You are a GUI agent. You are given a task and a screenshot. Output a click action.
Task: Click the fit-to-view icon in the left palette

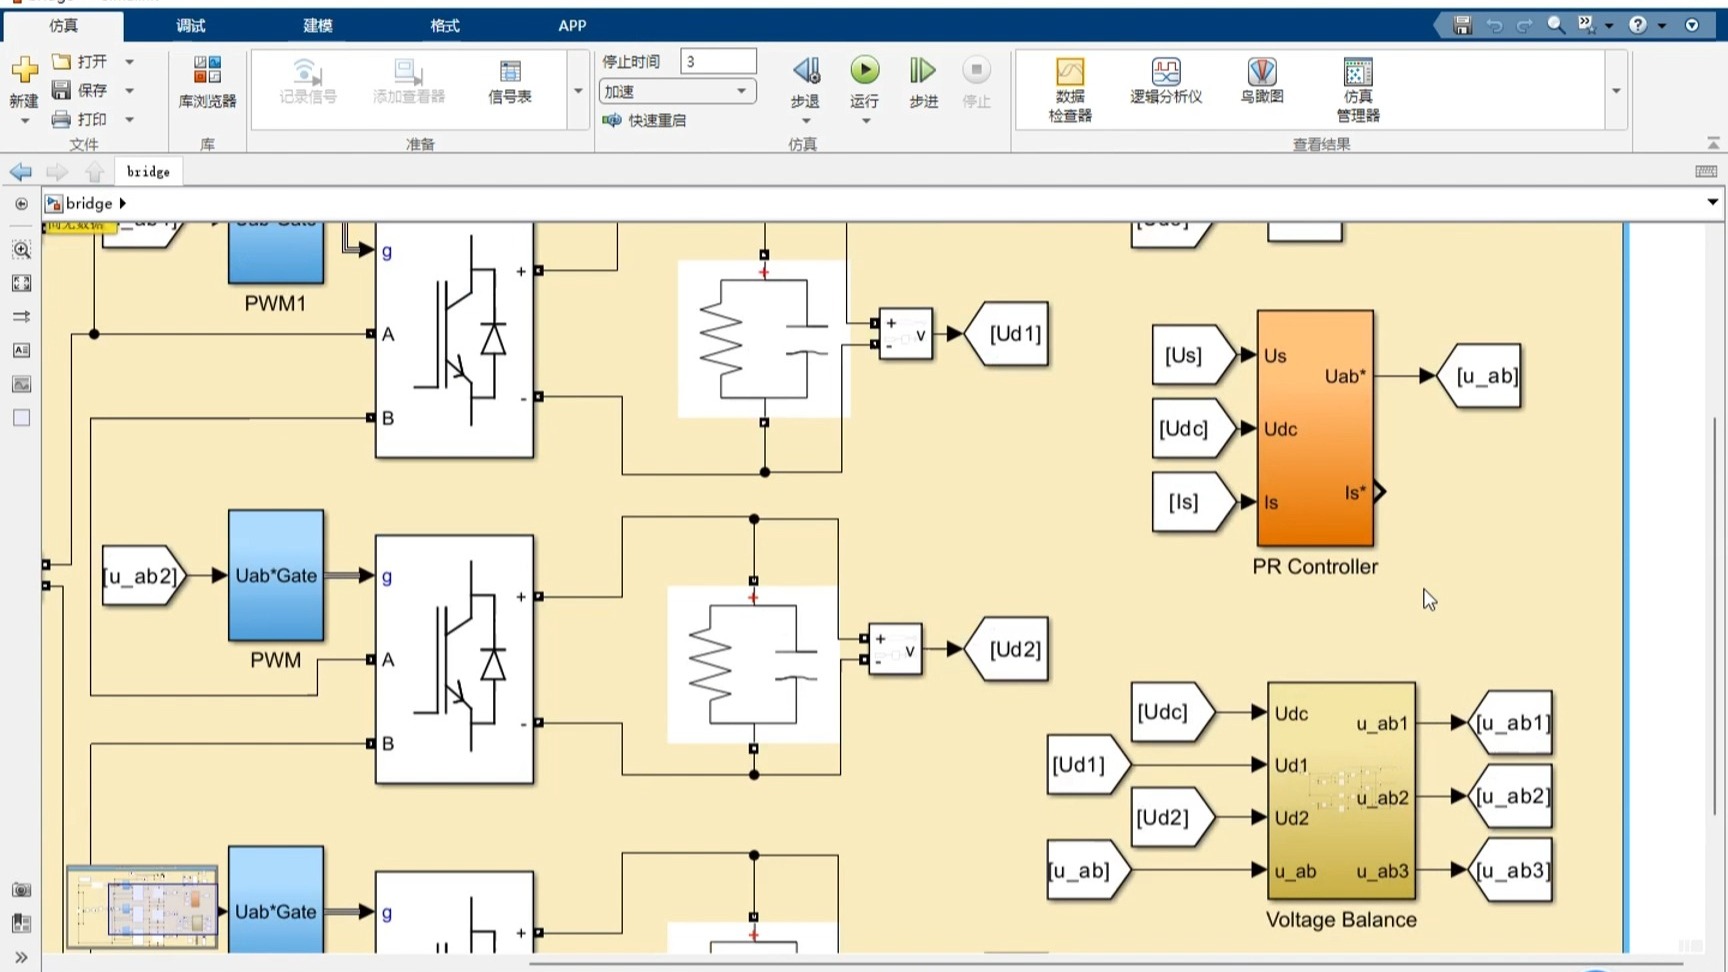coord(21,283)
